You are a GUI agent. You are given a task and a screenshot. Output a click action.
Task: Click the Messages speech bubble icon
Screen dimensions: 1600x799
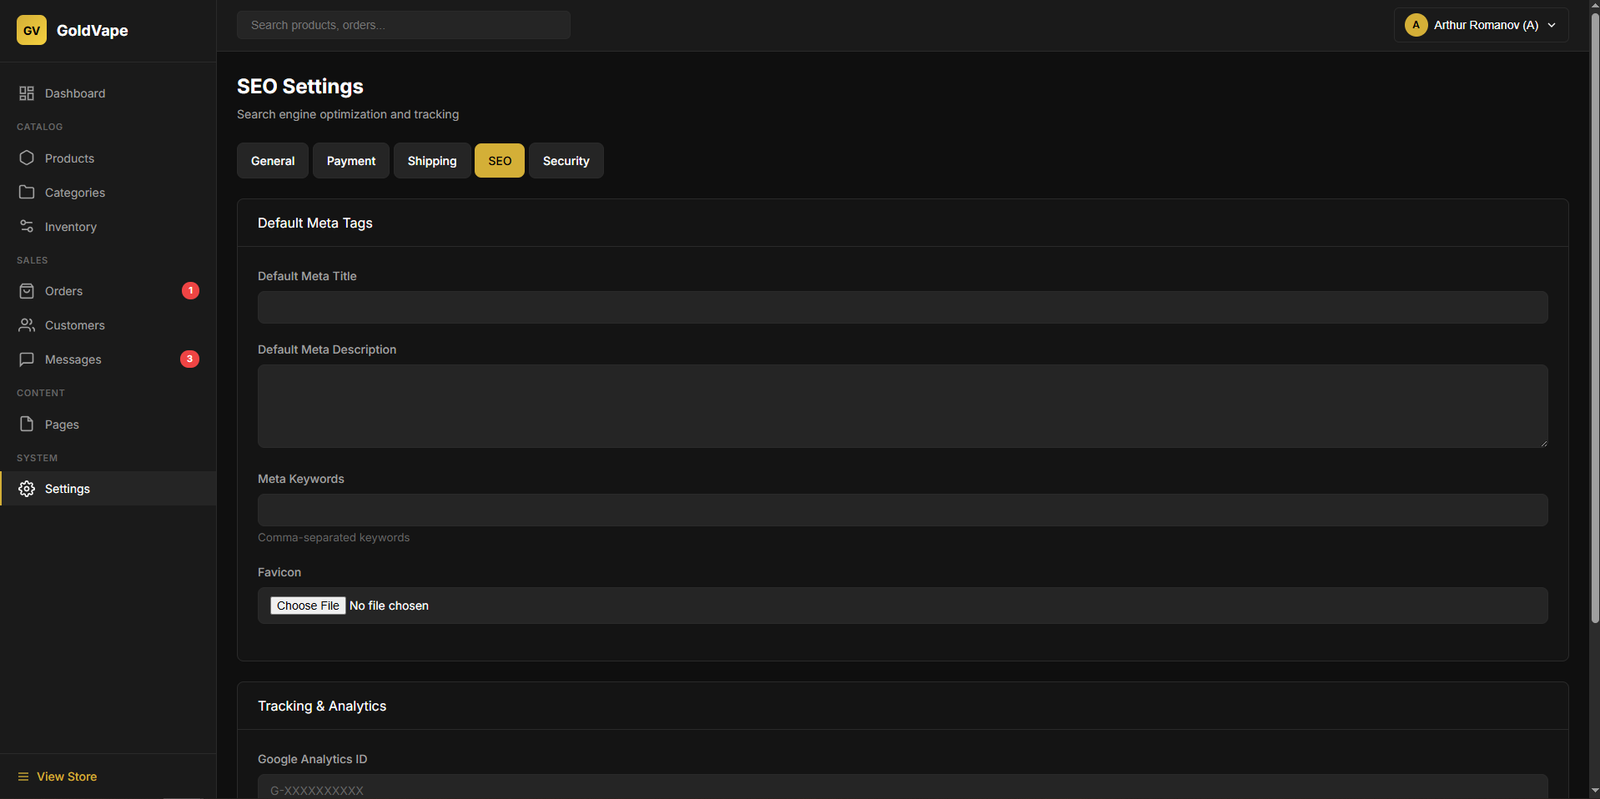click(x=27, y=359)
